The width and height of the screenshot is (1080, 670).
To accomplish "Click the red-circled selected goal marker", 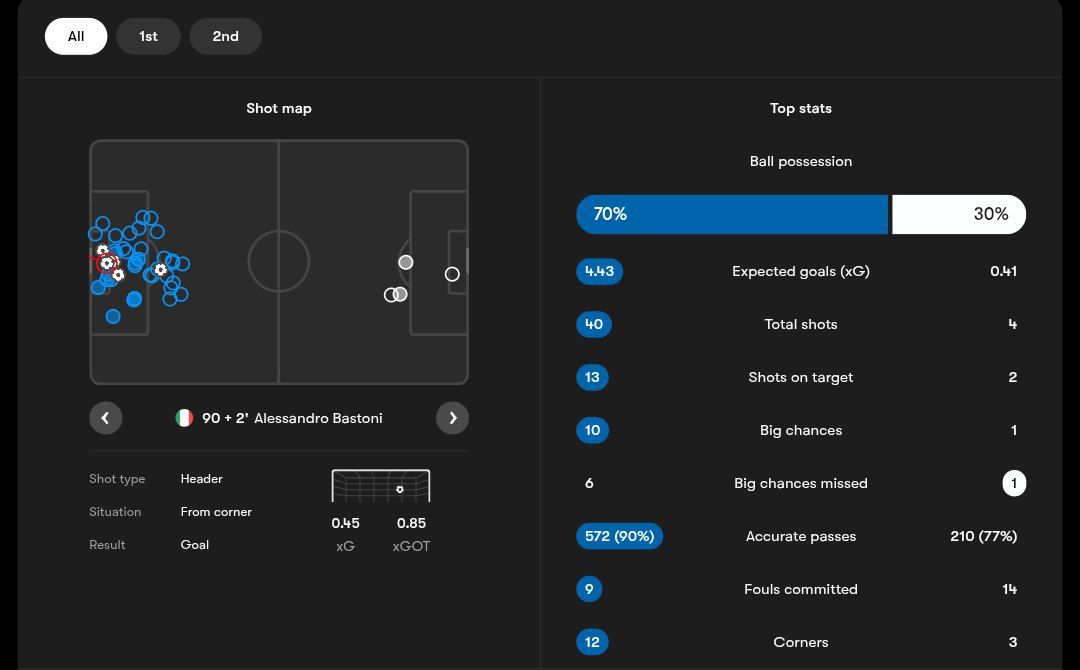I will coord(106,263).
